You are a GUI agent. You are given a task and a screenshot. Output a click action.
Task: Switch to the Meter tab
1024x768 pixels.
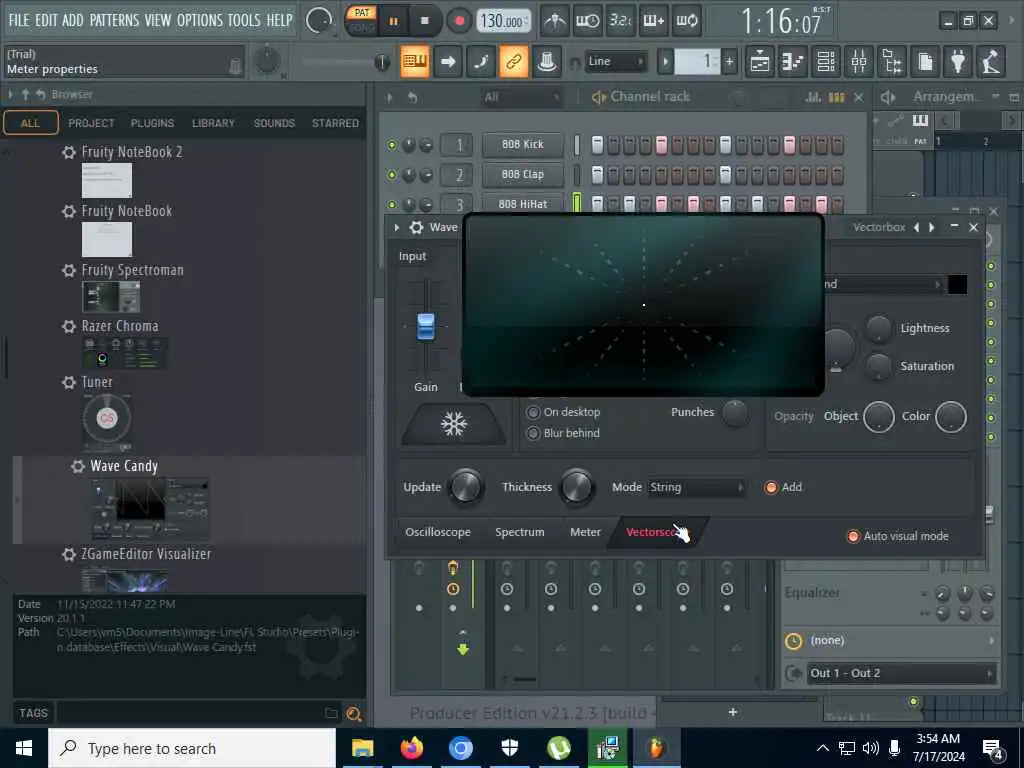(585, 532)
